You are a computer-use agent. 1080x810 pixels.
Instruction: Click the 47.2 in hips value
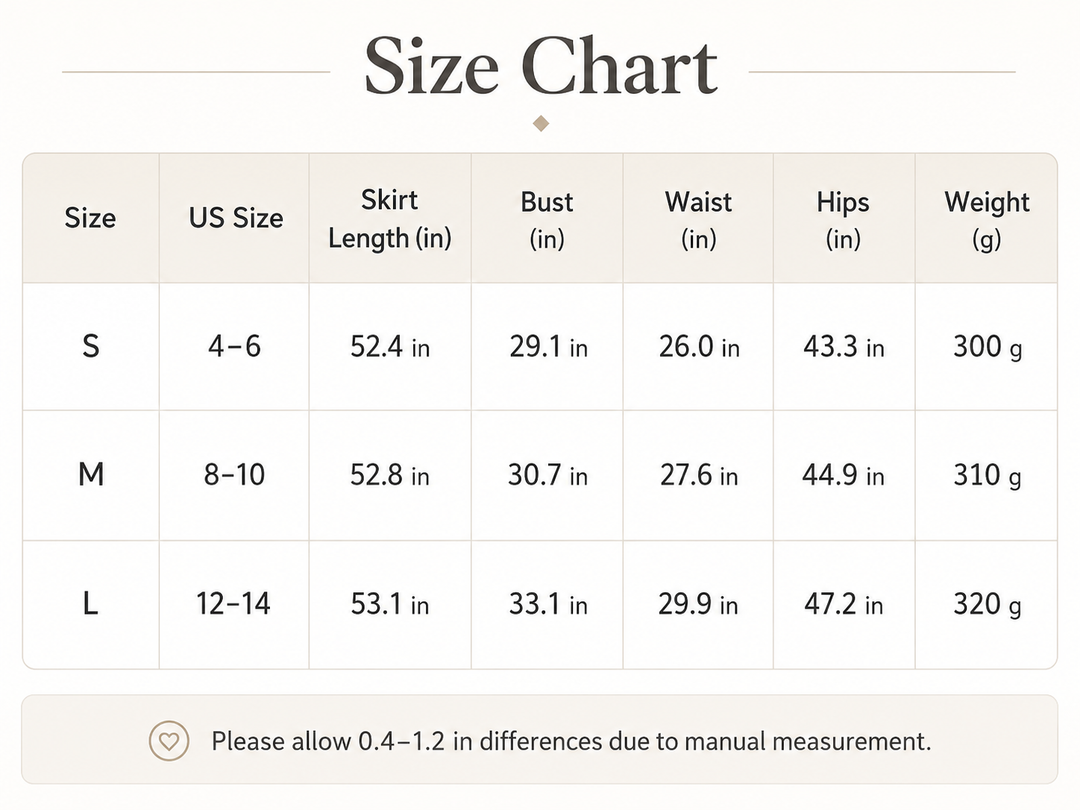point(843,604)
